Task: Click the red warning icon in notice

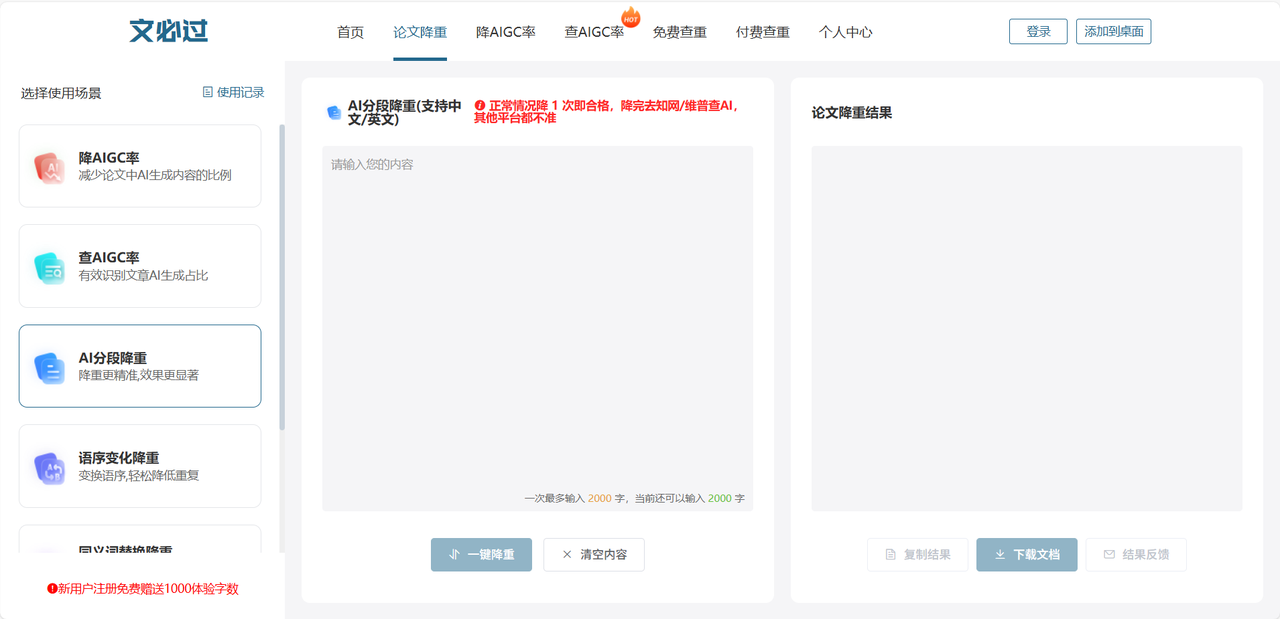Action: pos(480,105)
